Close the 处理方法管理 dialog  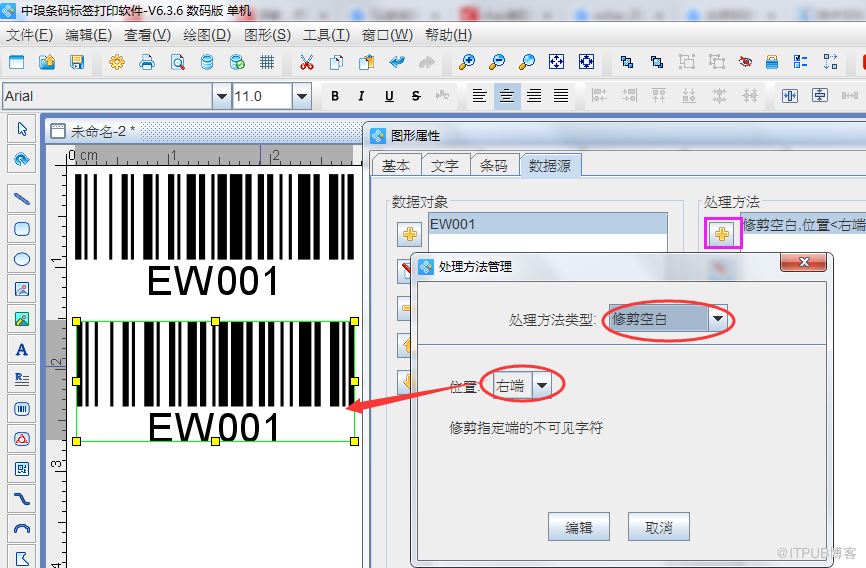click(x=804, y=262)
